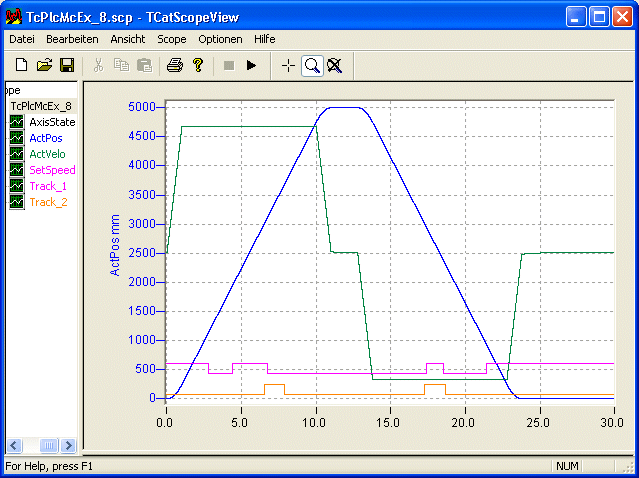Viewport: 639px width, 478px height.
Task: Open the Ansicht menu
Action: point(128,40)
